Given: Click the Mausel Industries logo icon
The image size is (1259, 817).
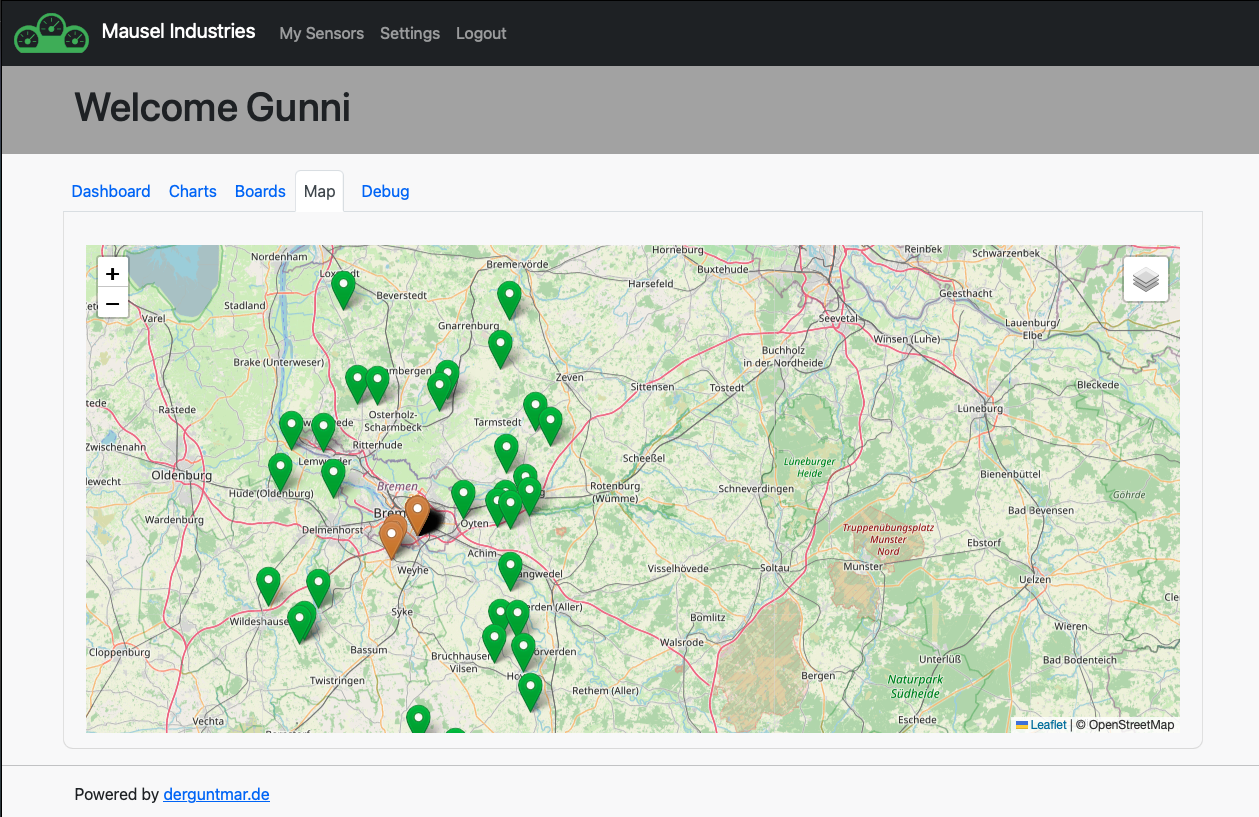Looking at the screenshot, I should point(50,32).
